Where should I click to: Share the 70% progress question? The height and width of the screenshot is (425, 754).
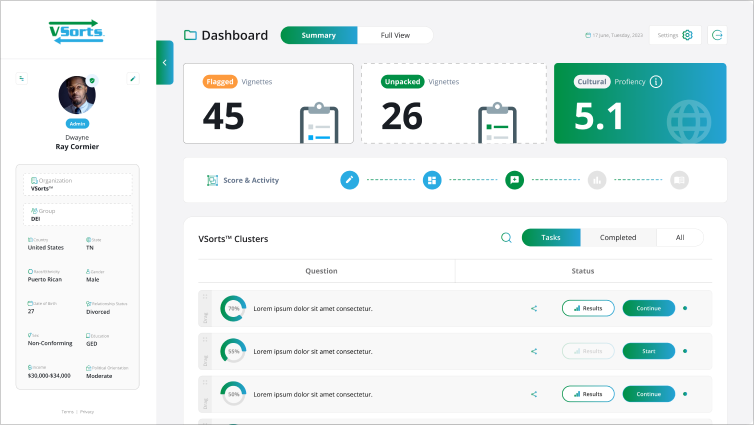[534, 308]
